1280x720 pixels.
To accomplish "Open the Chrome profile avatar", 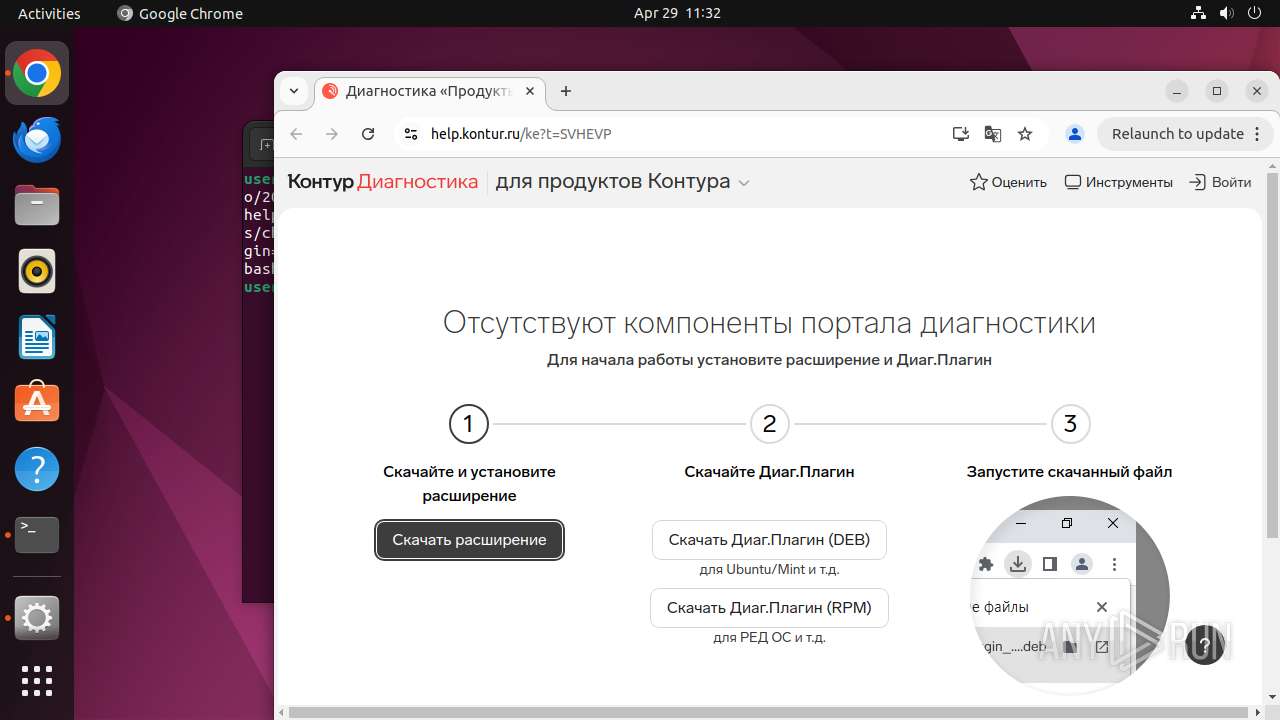I will (1075, 134).
